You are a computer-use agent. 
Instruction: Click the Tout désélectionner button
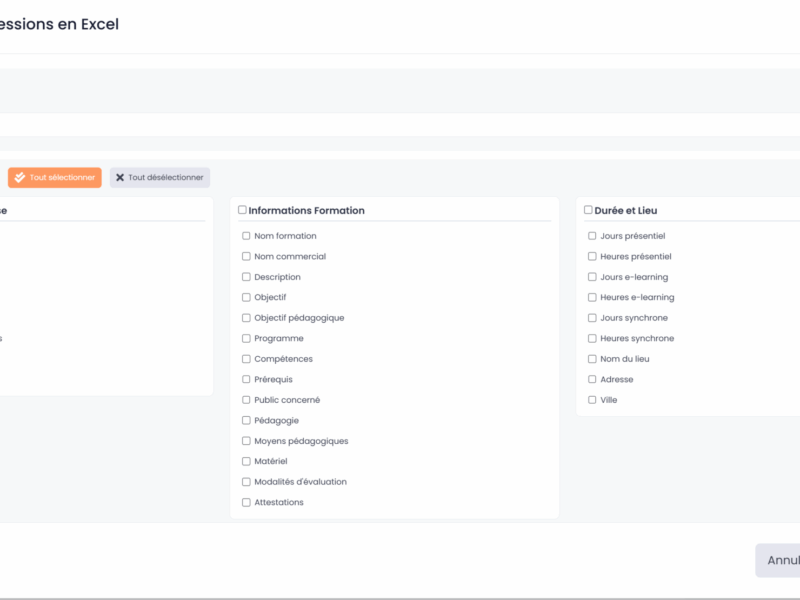point(160,177)
